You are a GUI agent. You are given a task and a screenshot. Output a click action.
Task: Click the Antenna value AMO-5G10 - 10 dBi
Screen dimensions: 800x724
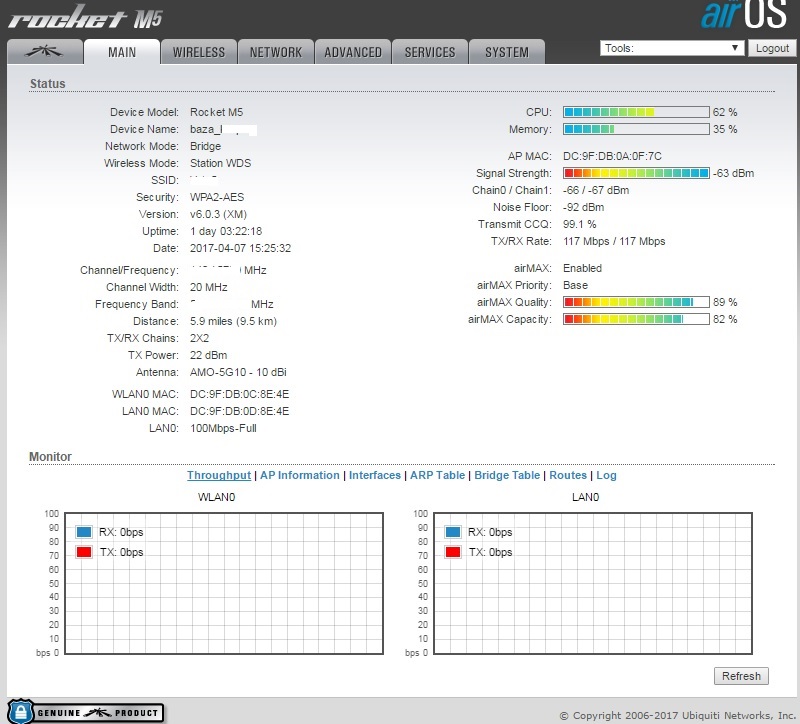[x=238, y=372]
